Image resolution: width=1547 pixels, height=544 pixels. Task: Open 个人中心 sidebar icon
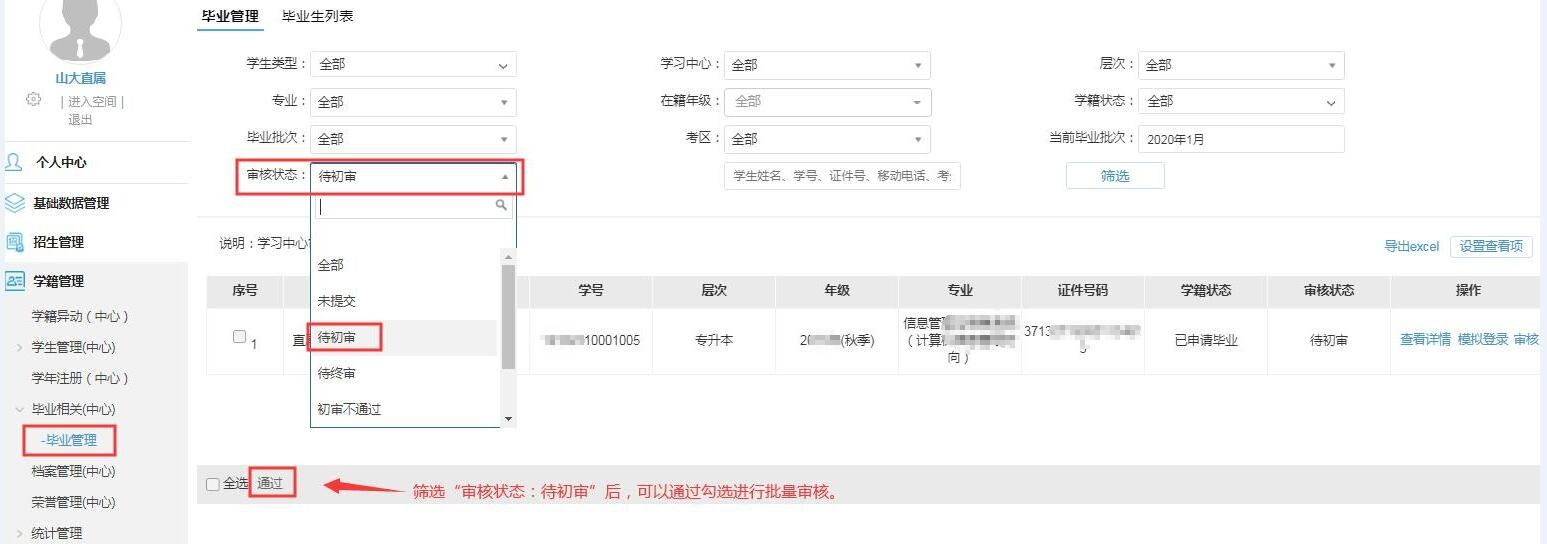(x=14, y=162)
